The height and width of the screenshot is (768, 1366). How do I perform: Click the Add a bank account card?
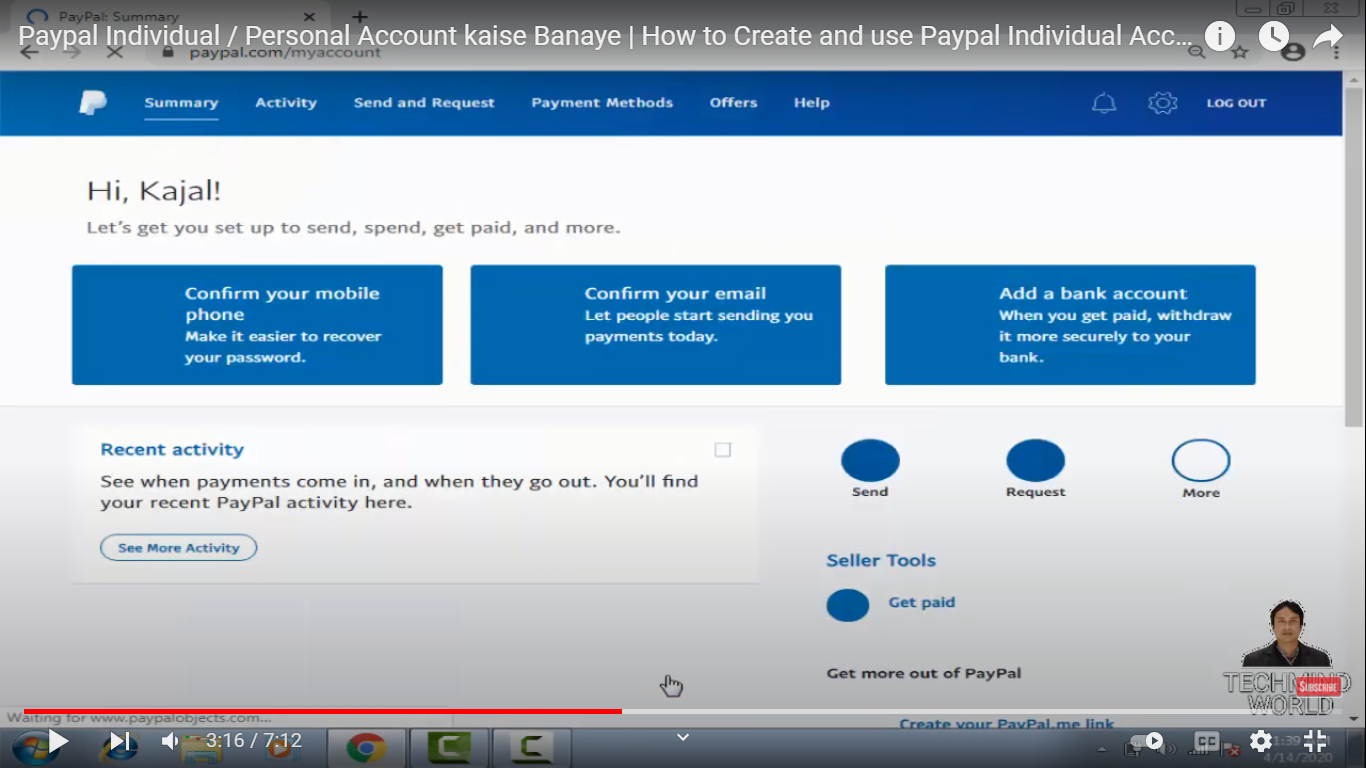[1070, 325]
